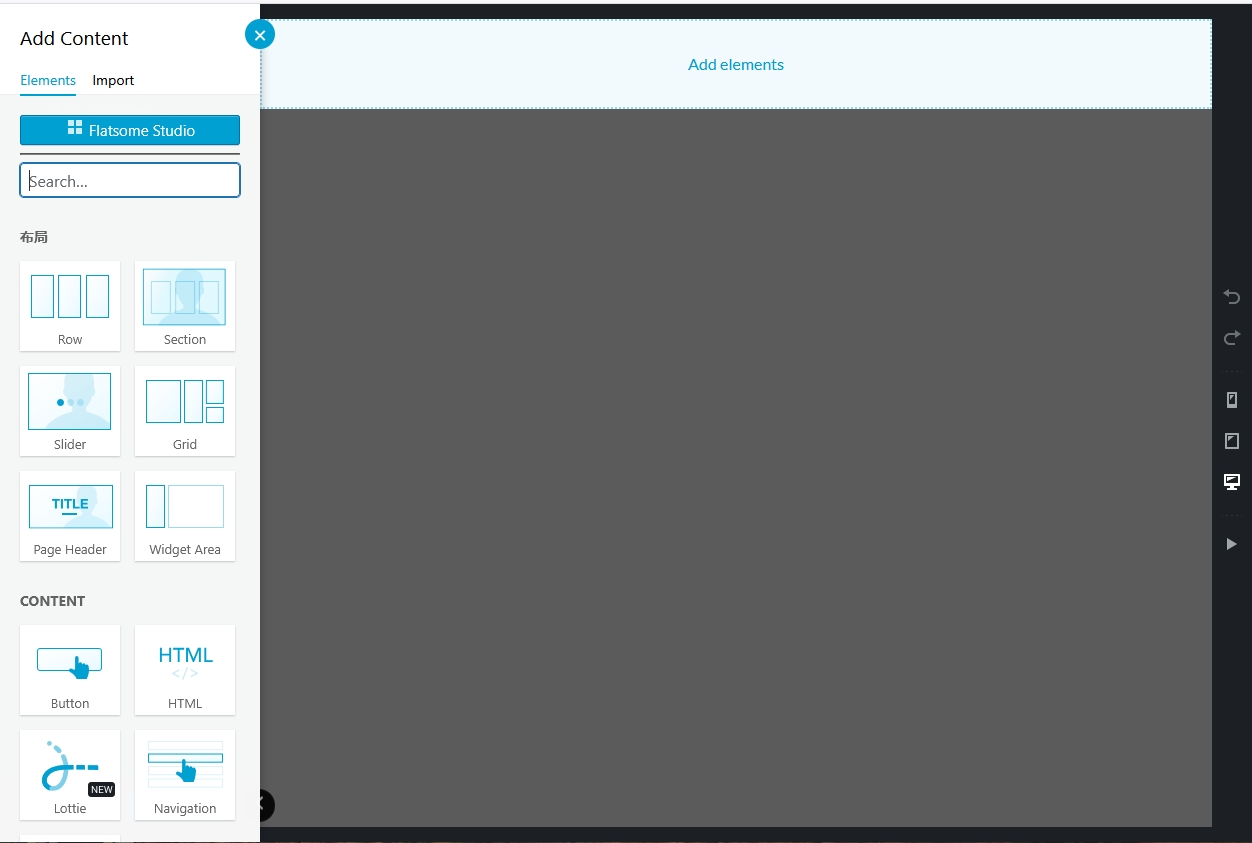
Task: Click the undo arrow icon
Action: (x=1232, y=297)
